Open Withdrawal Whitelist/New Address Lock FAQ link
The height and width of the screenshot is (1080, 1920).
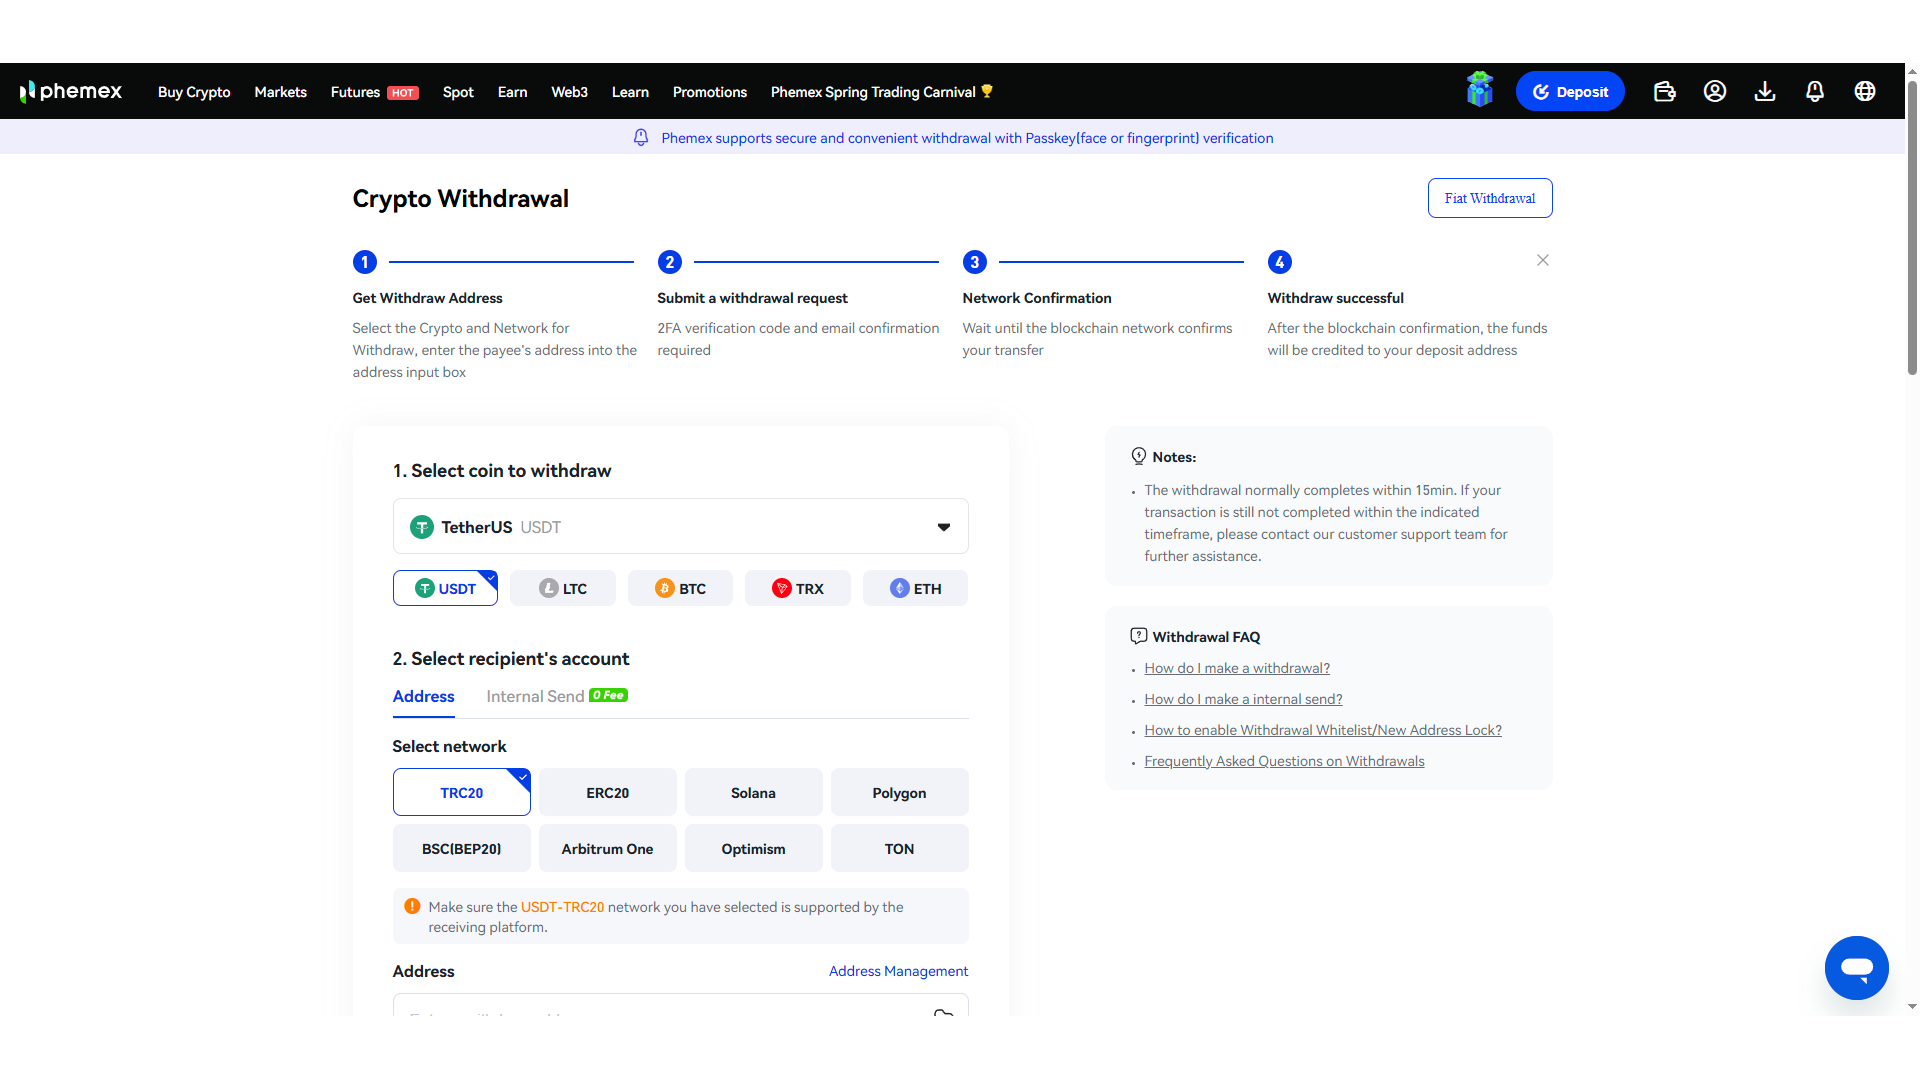1323,730
